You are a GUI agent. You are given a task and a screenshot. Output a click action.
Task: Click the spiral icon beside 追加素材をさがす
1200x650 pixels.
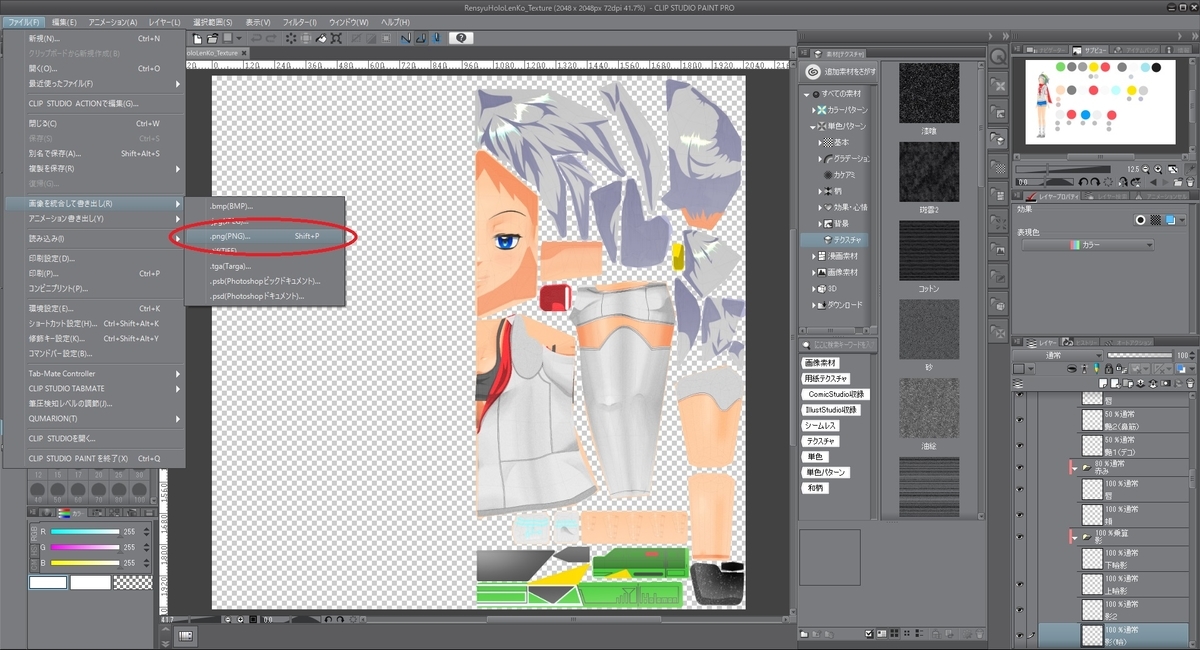814,72
